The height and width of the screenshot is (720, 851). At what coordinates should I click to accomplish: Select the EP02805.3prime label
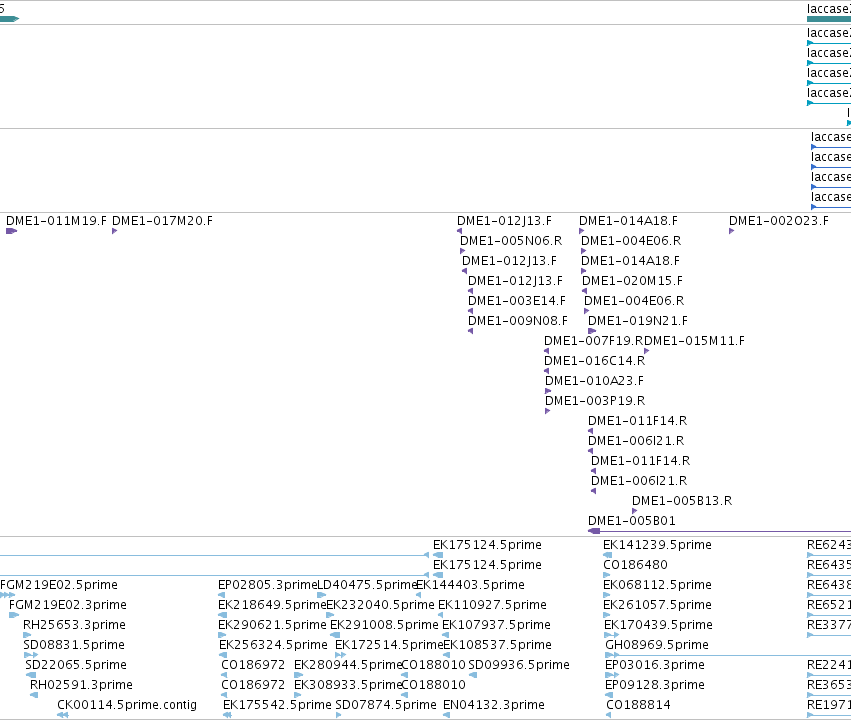(x=267, y=585)
